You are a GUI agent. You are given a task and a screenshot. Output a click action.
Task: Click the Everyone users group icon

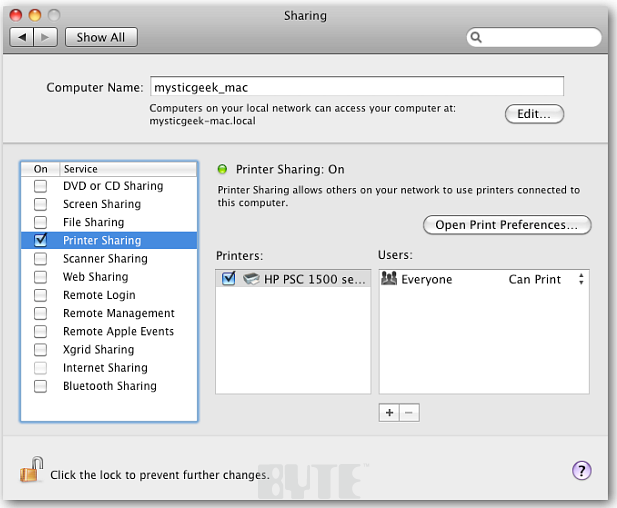click(x=390, y=279)
